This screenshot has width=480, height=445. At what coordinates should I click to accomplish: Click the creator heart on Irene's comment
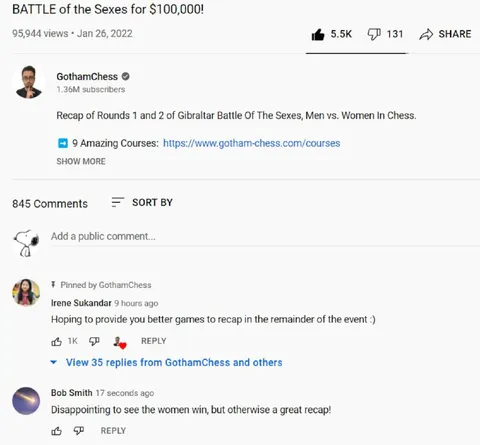click(120, 343)
